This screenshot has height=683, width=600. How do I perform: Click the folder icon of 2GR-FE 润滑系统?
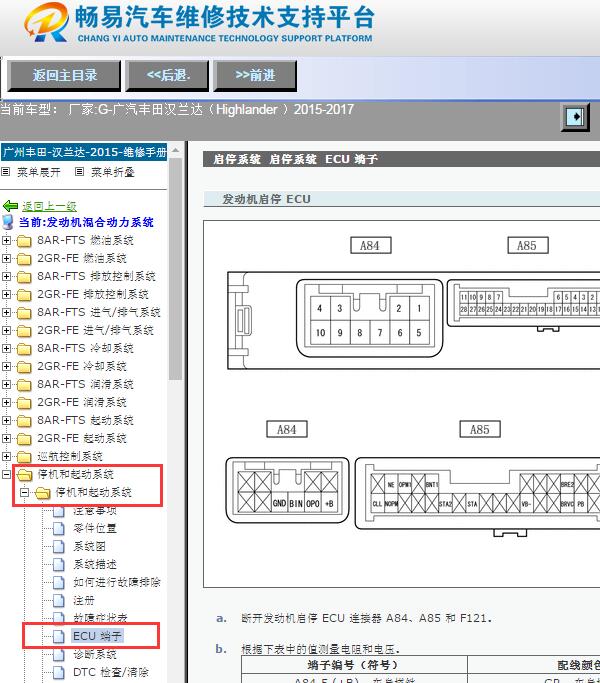coord(24,403)
